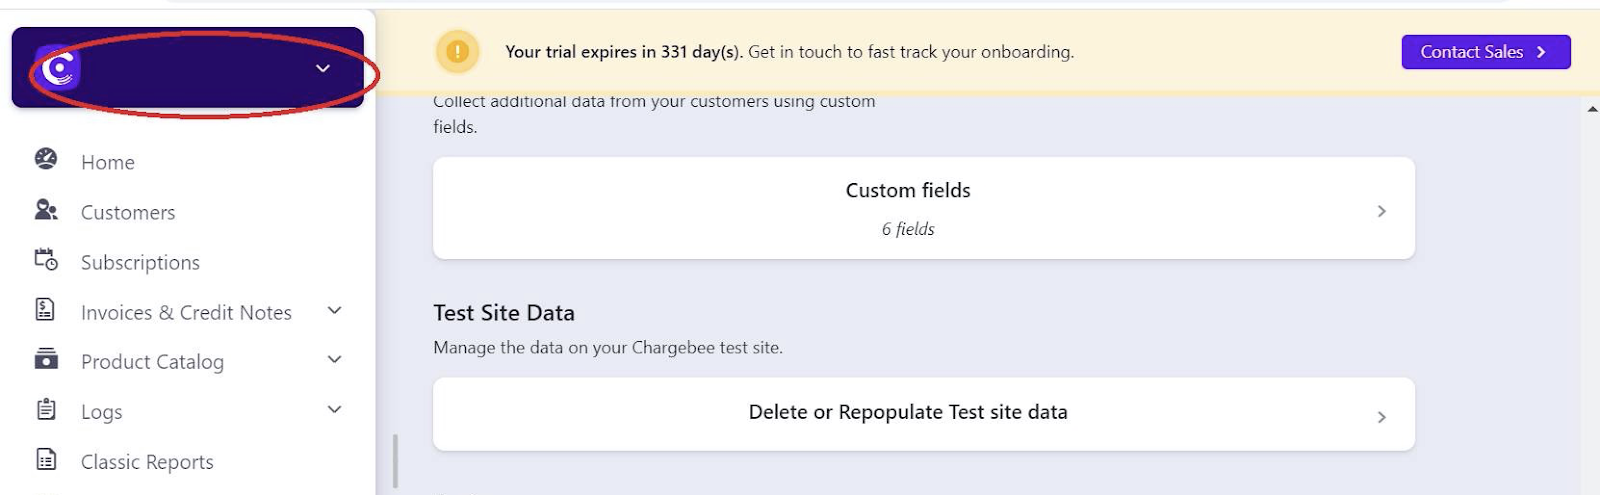The height and width of the screenshot is (495, 1600).
Task: Open the Custom fields settings card
Action: tap(923, 208)
